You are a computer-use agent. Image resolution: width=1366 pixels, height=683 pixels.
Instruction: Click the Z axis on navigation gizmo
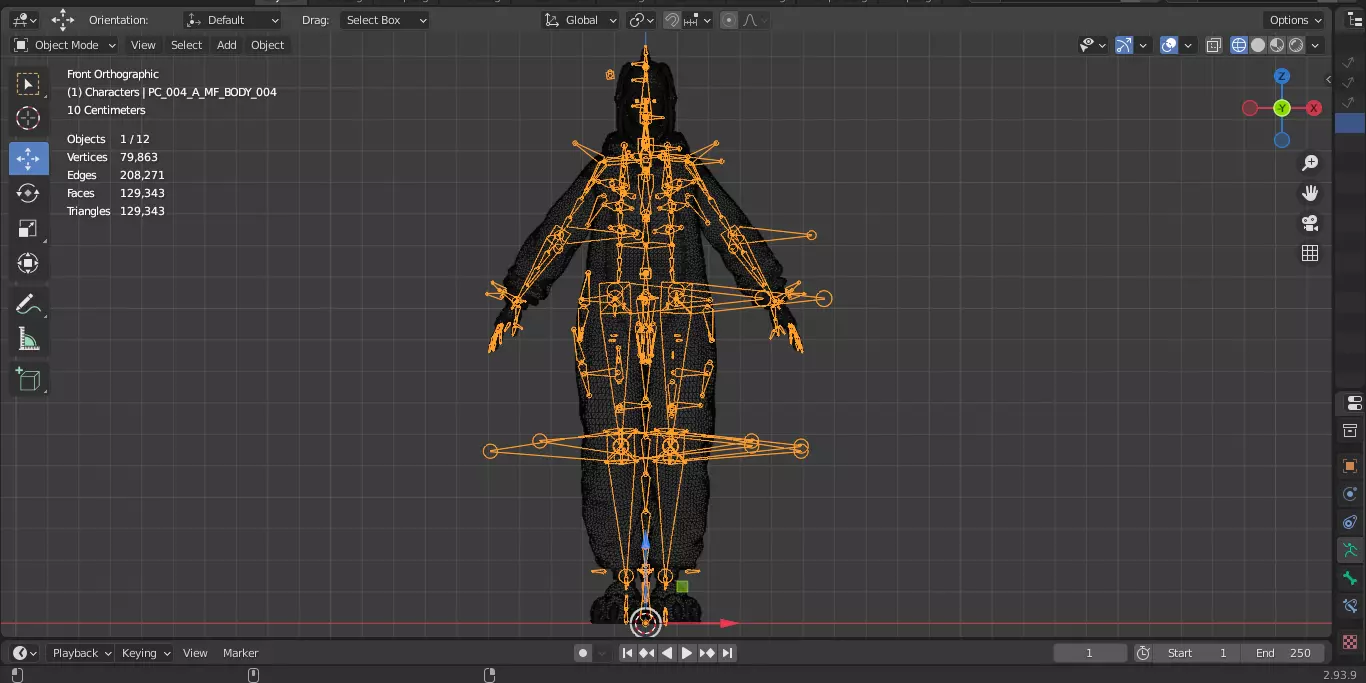pos(1282,76)
